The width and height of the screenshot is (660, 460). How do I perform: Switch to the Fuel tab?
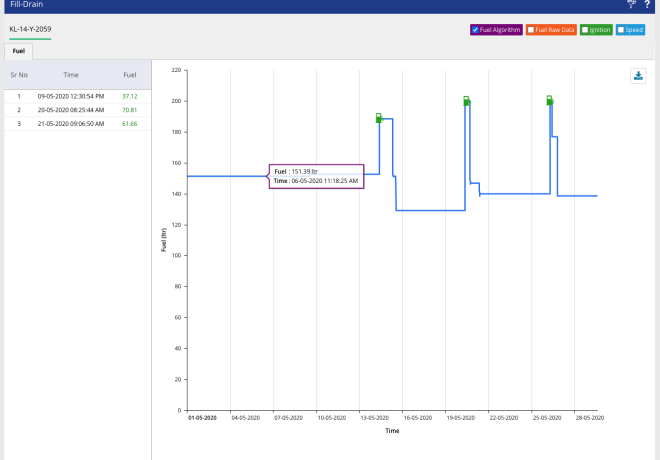pyautogui.click(x=19, y=49)
